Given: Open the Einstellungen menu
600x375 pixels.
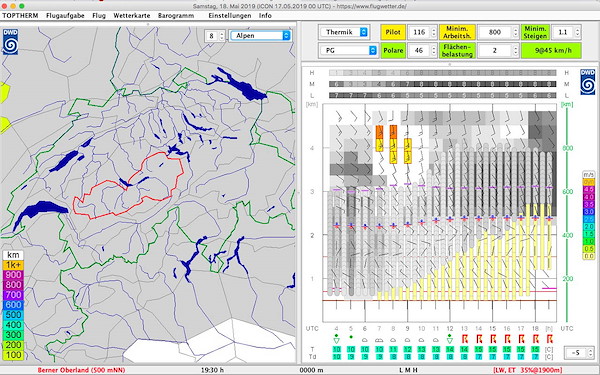Looking at the screenshot, I should [x=230, y=16].
